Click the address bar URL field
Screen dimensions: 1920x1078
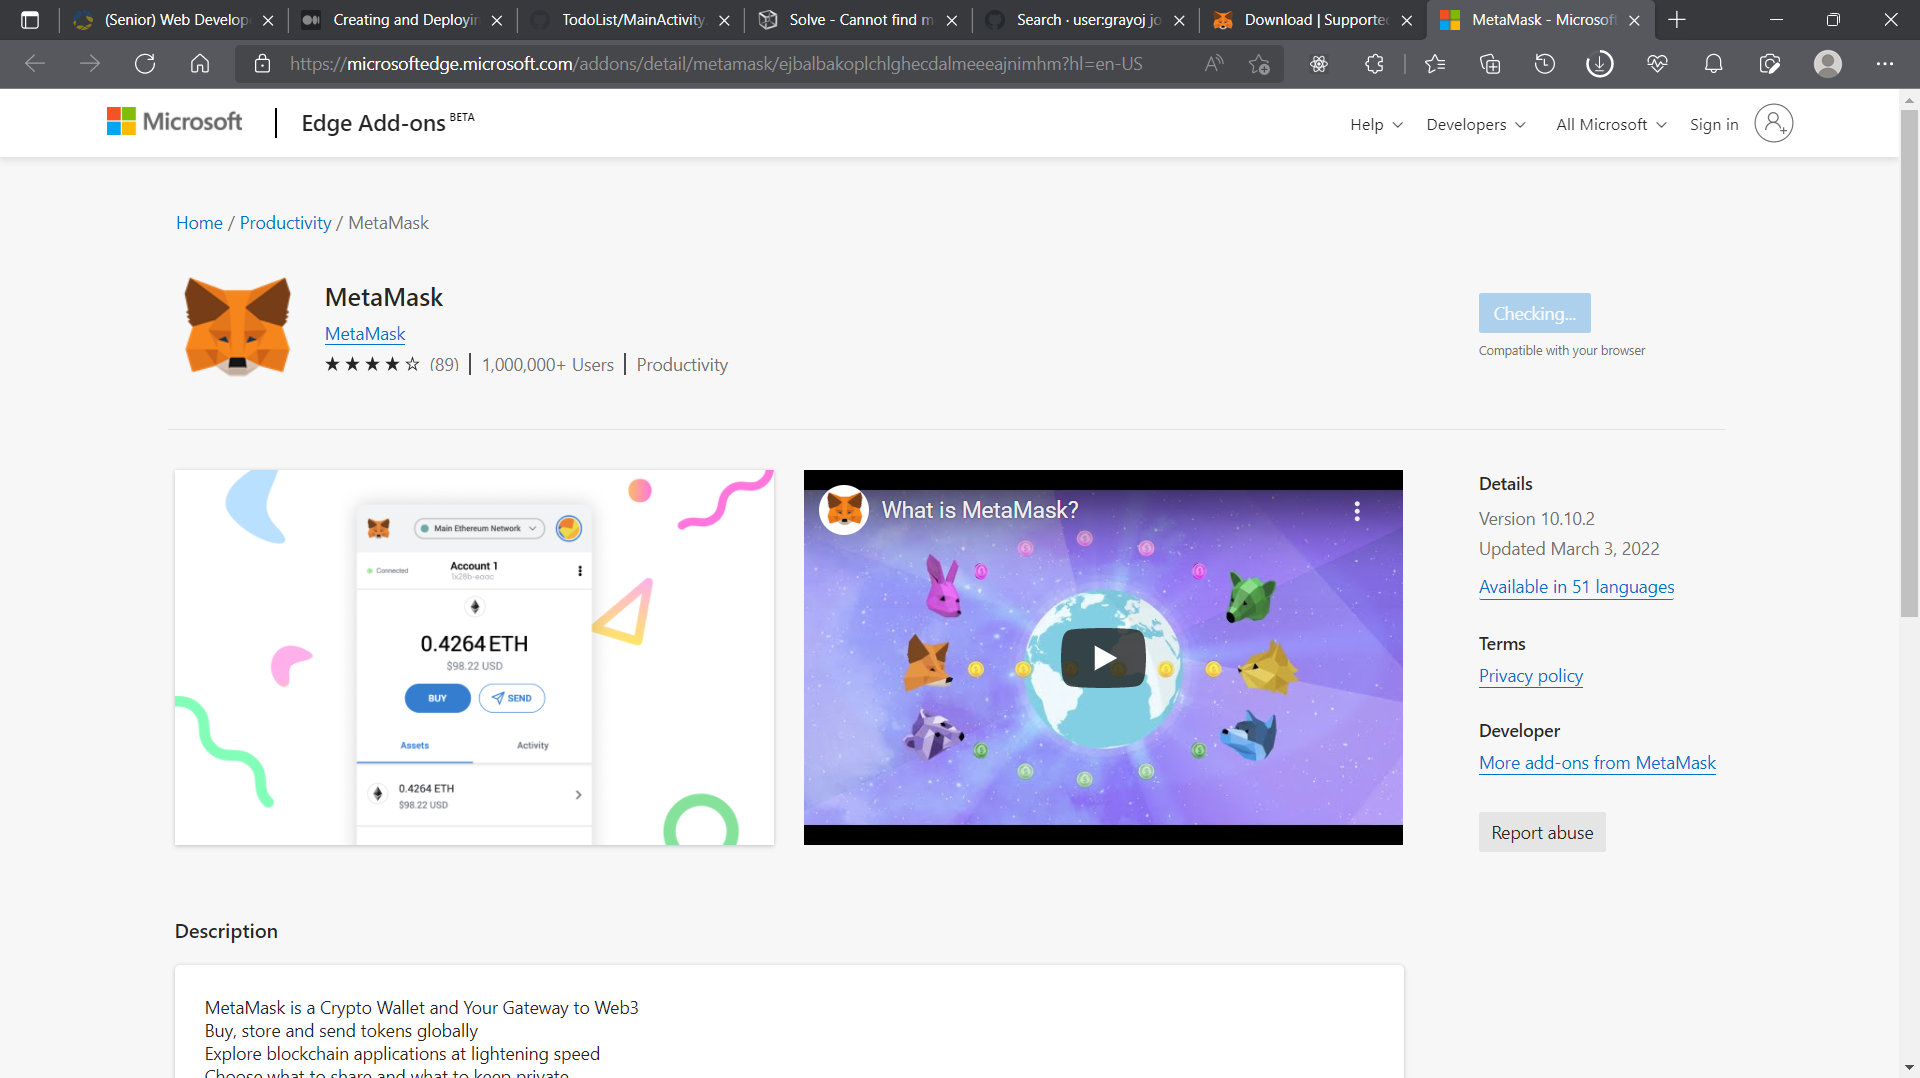tap(716, 64)
